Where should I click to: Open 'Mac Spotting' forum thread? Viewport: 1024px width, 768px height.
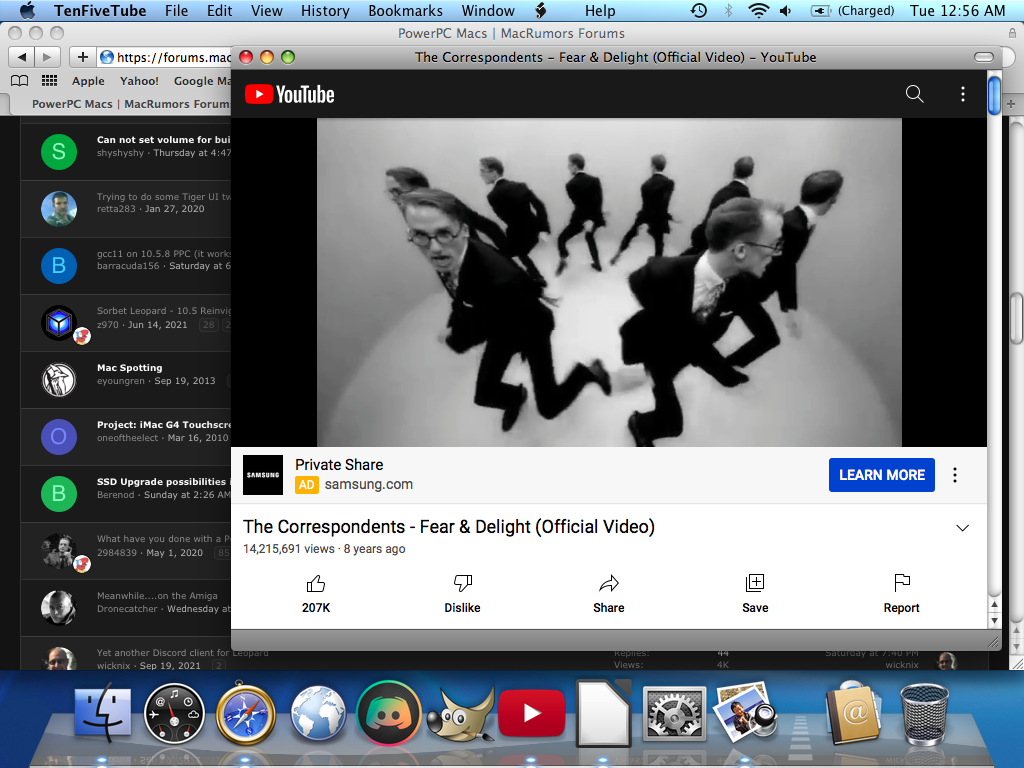tap(129, 368)
